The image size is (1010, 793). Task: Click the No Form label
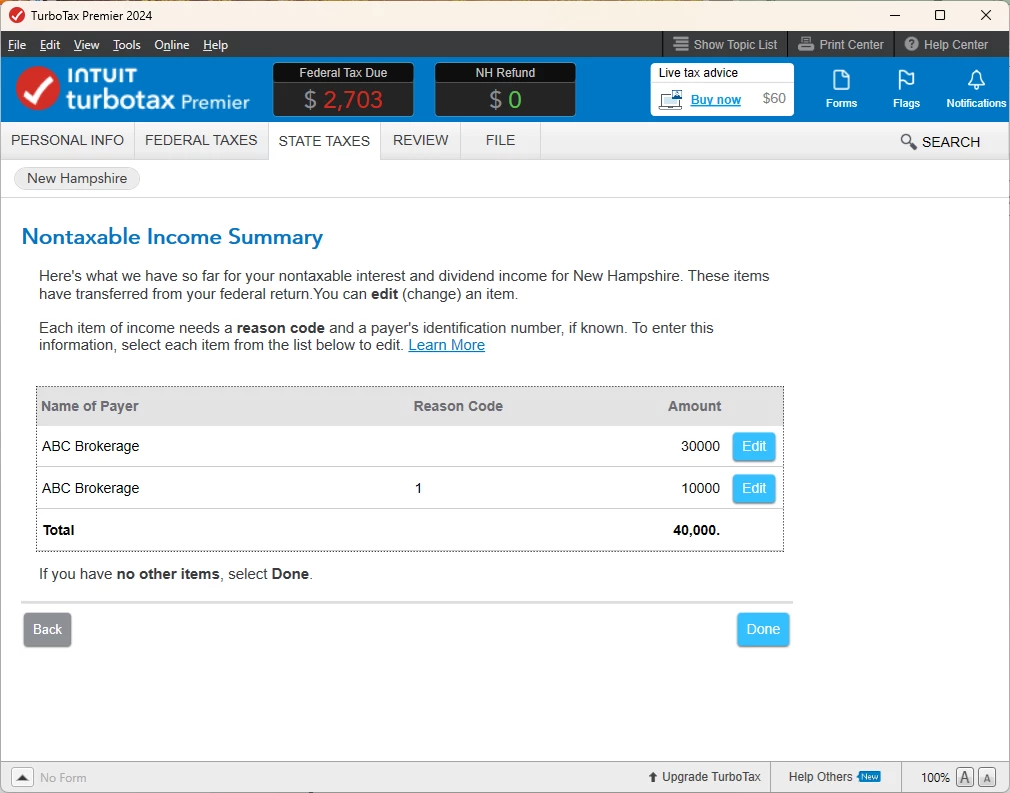[63, 778]
